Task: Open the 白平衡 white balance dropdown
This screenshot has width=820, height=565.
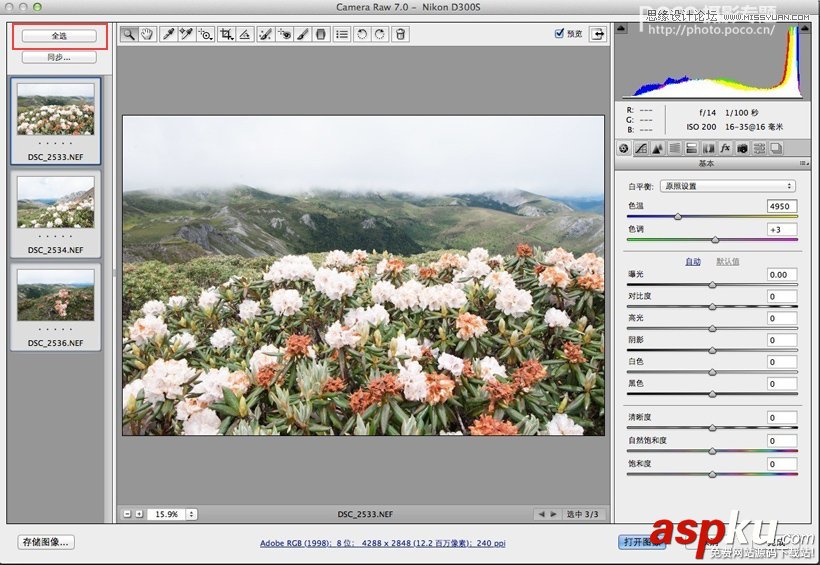Action: 727,186
